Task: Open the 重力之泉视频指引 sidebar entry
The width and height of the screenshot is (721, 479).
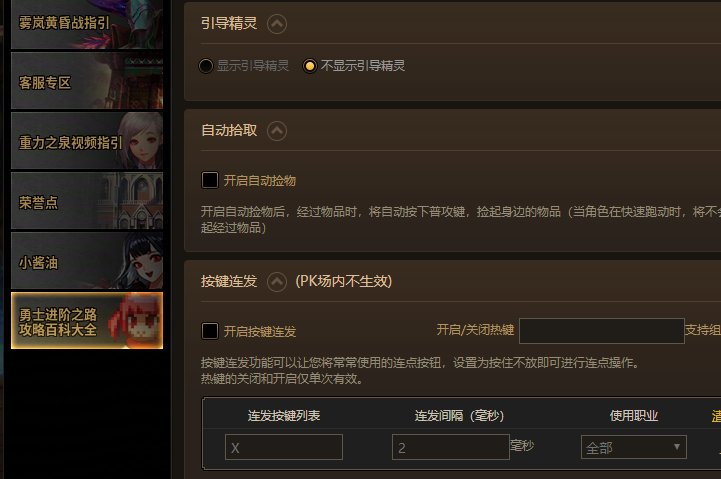Action: (87, 141)
